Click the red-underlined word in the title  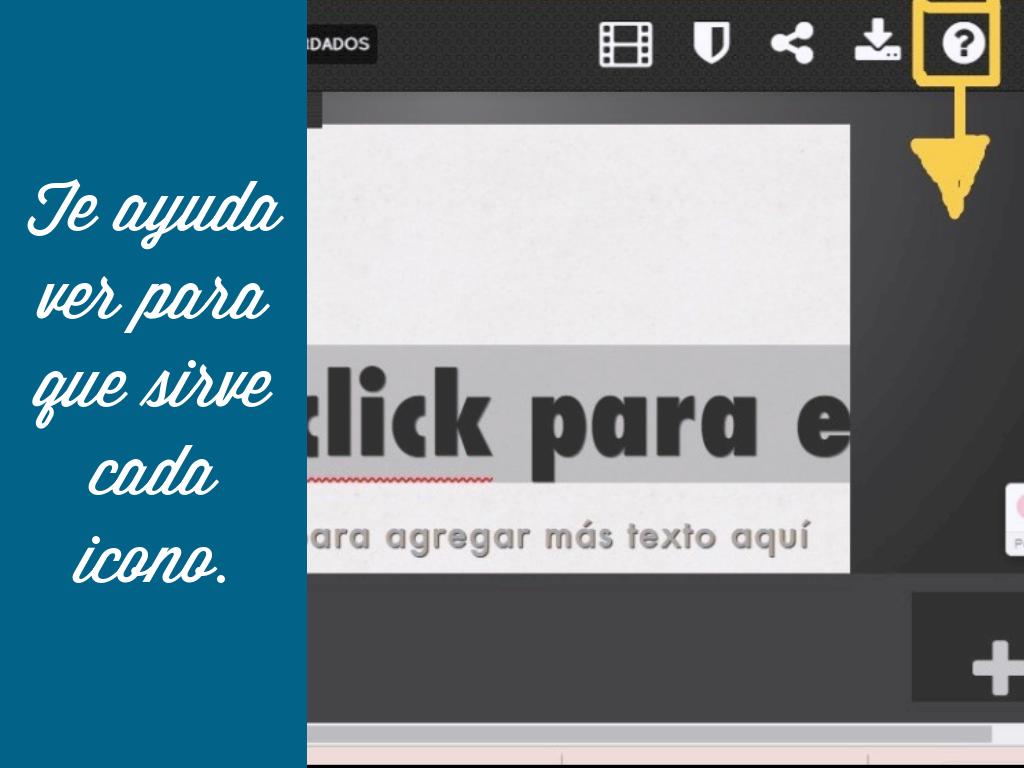click(400, 415)
